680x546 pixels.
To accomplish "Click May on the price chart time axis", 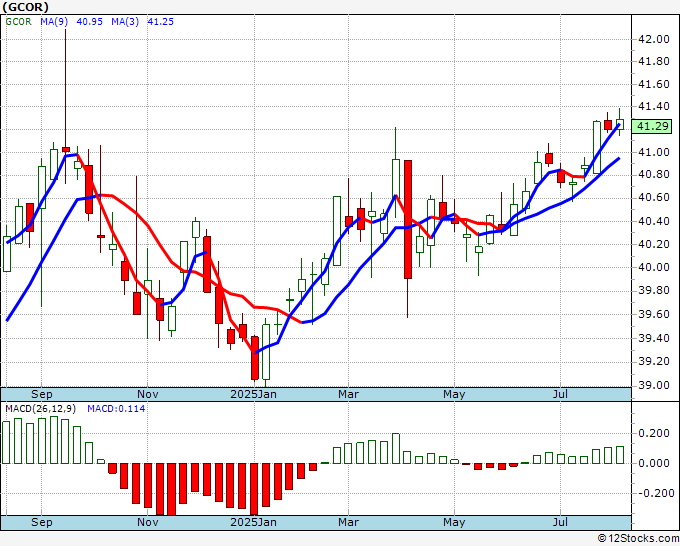I will [454, 394].
